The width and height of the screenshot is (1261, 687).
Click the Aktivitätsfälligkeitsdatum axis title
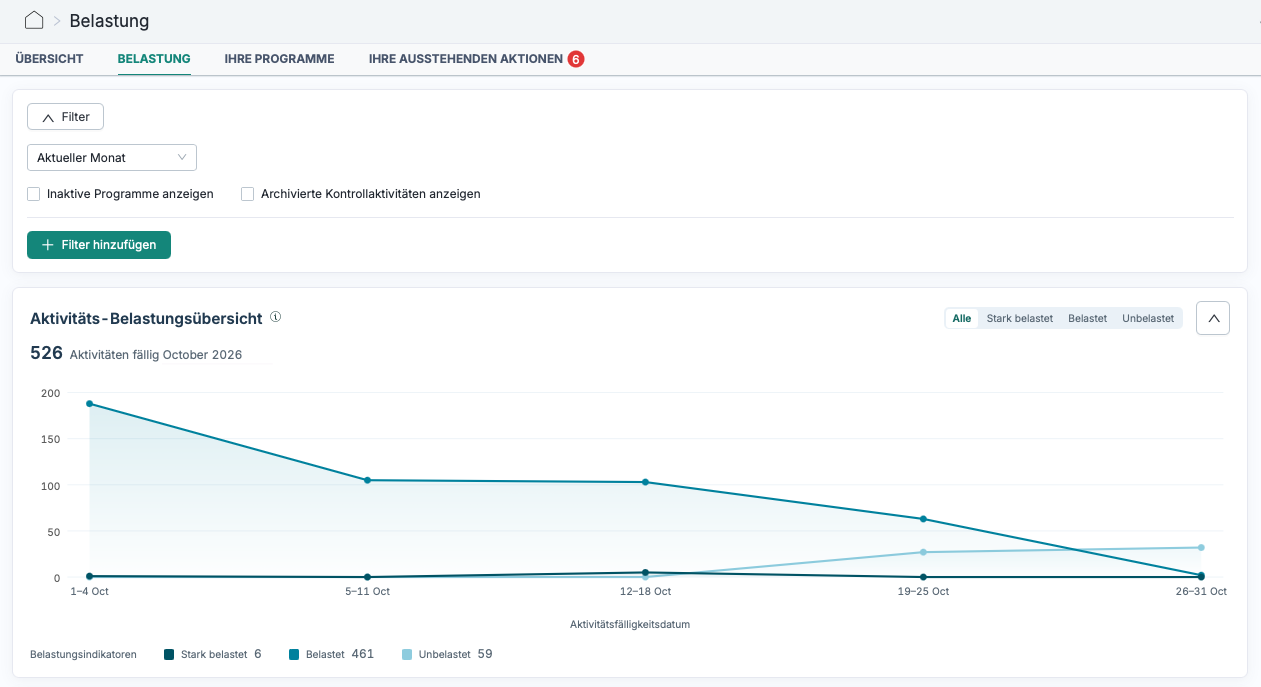(630, 625)
